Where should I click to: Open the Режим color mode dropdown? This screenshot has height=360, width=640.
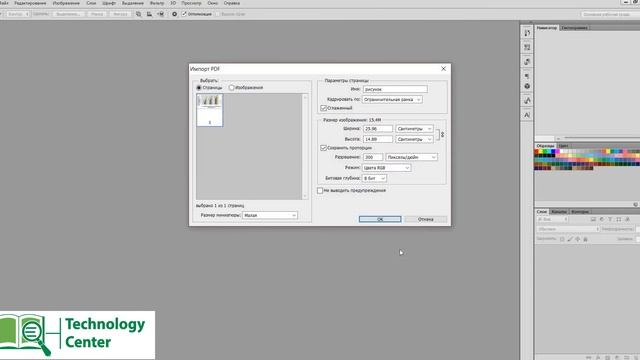pyautogui.click(x=386, y=168)
